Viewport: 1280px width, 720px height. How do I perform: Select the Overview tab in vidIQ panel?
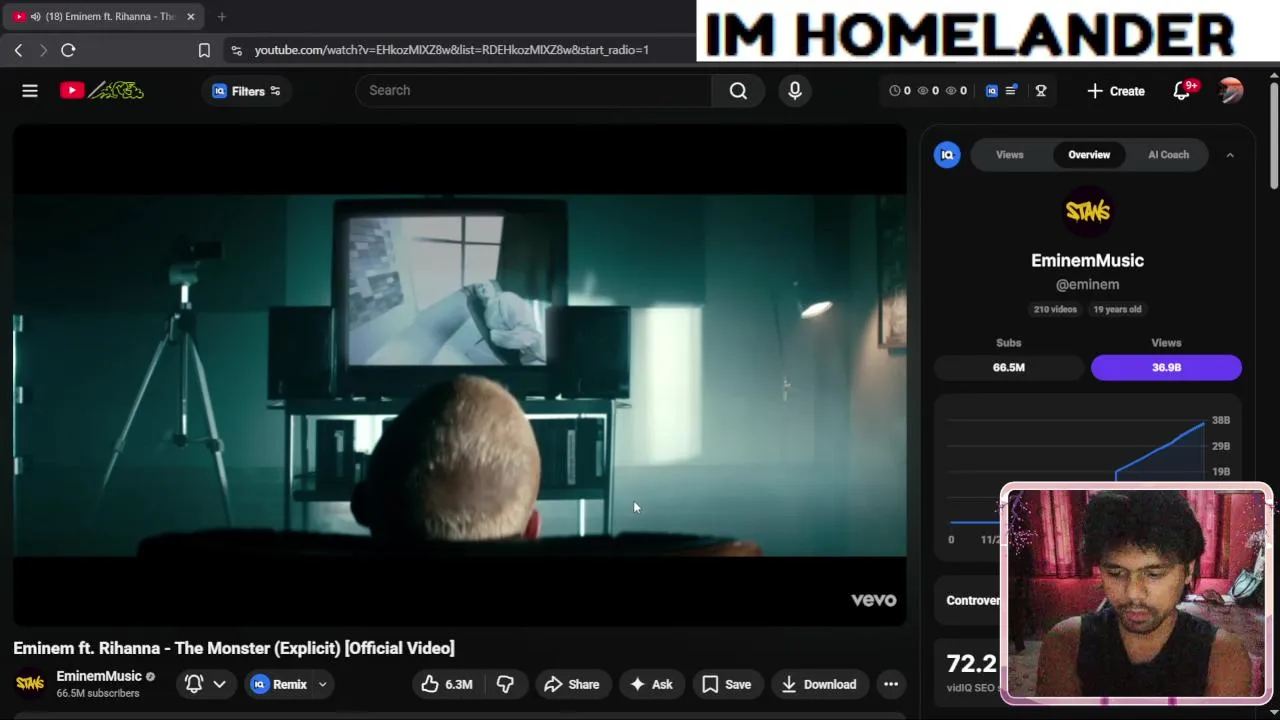click(x=1089, y=155)
